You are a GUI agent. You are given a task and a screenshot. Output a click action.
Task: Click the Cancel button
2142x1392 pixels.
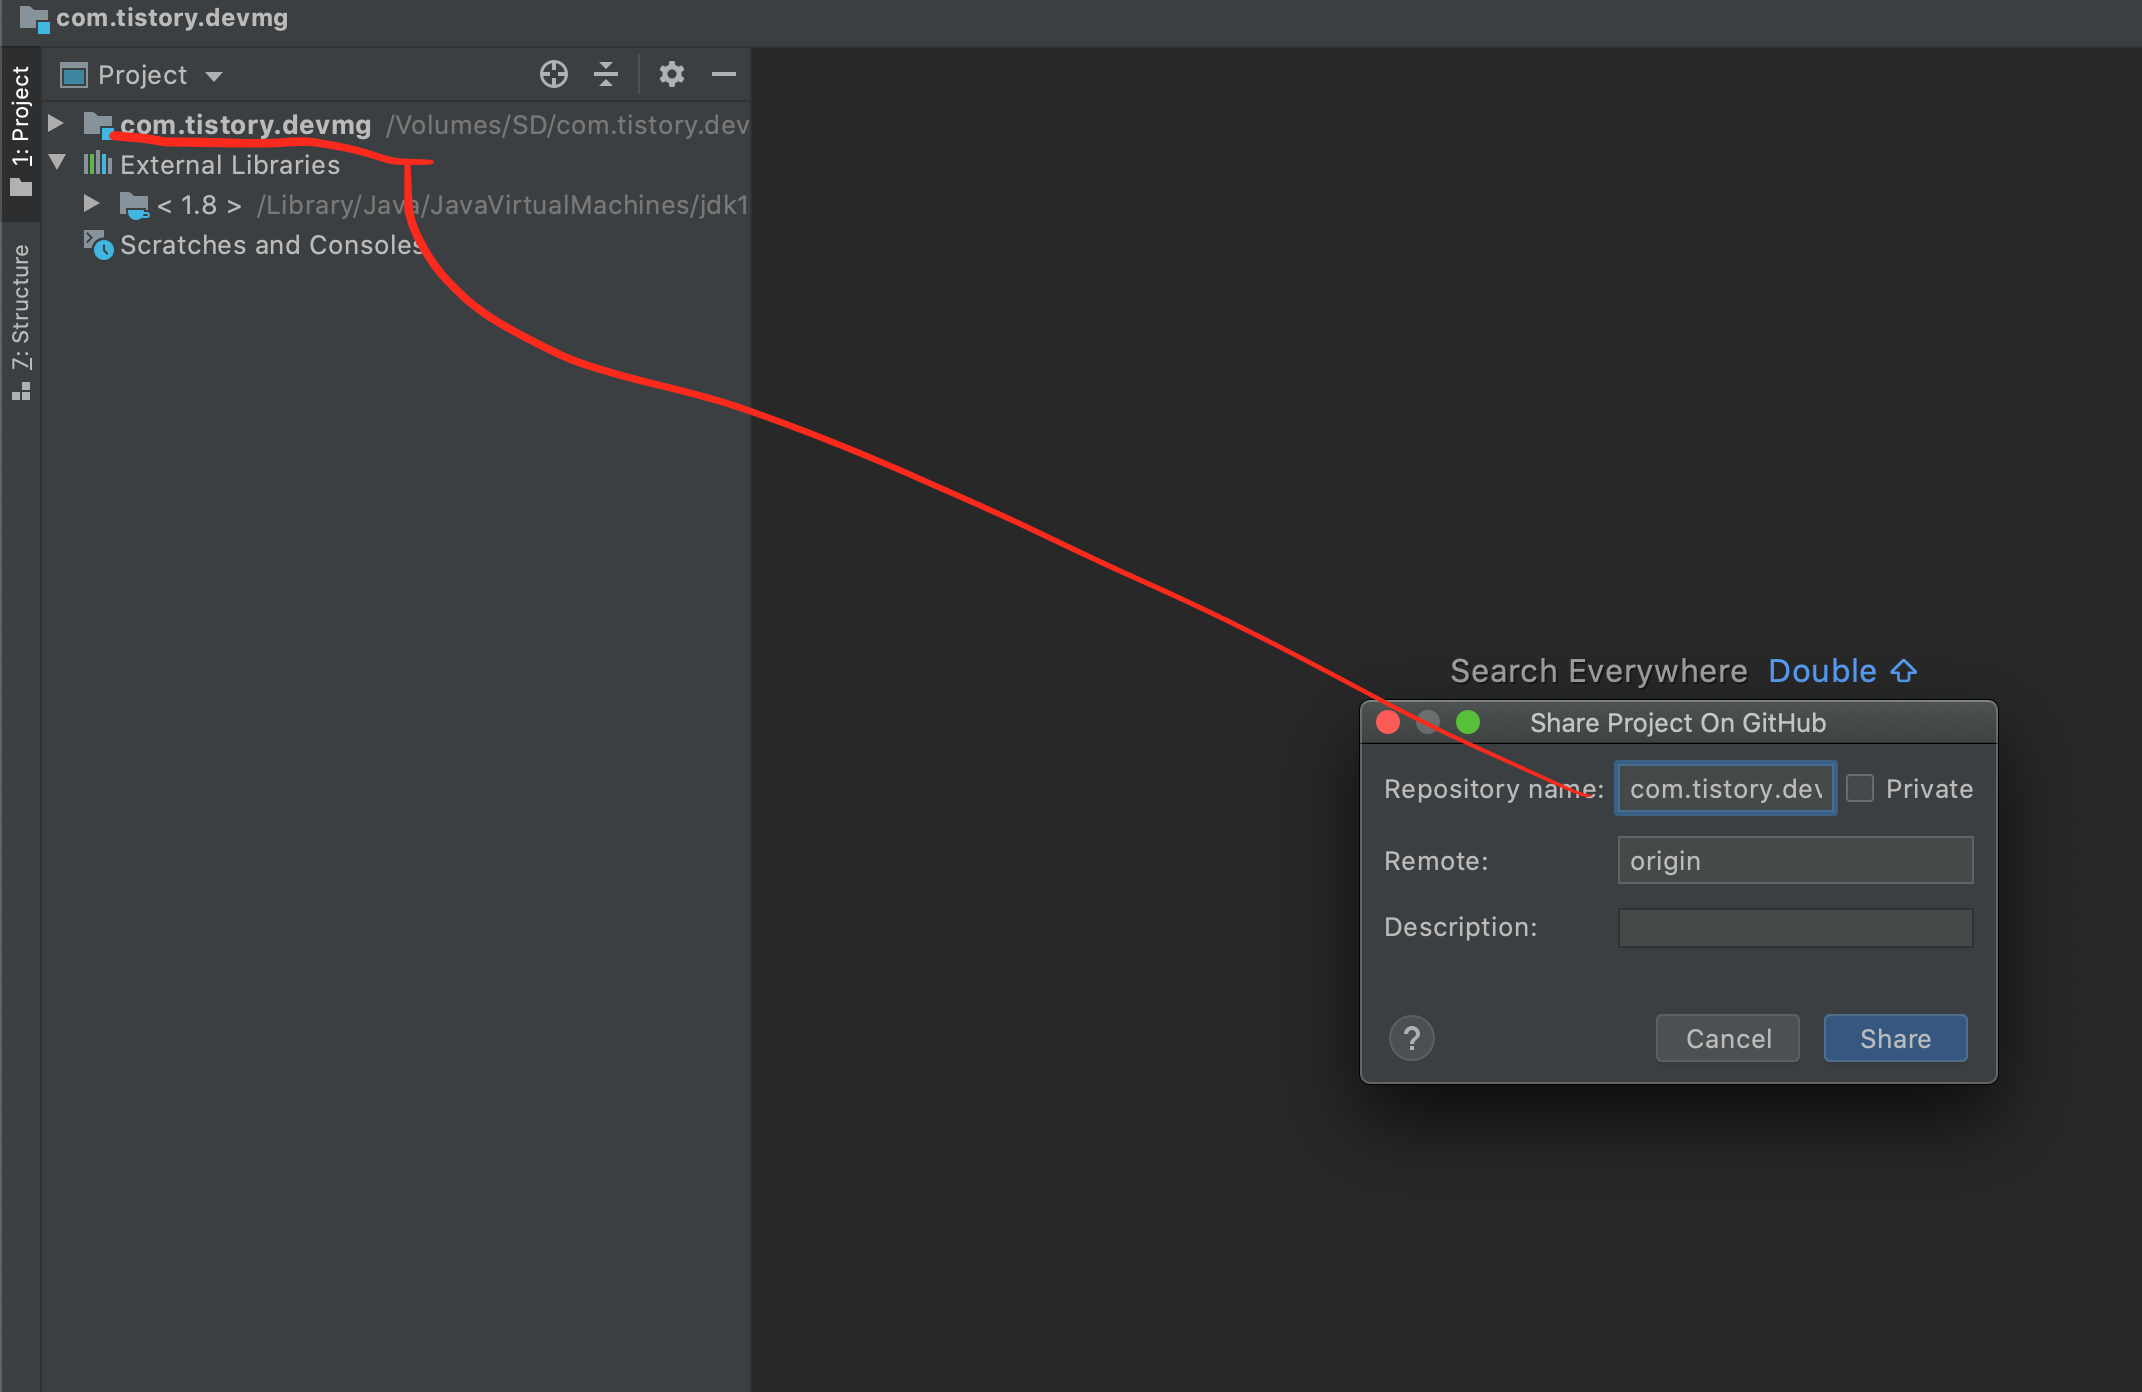1727,1038
